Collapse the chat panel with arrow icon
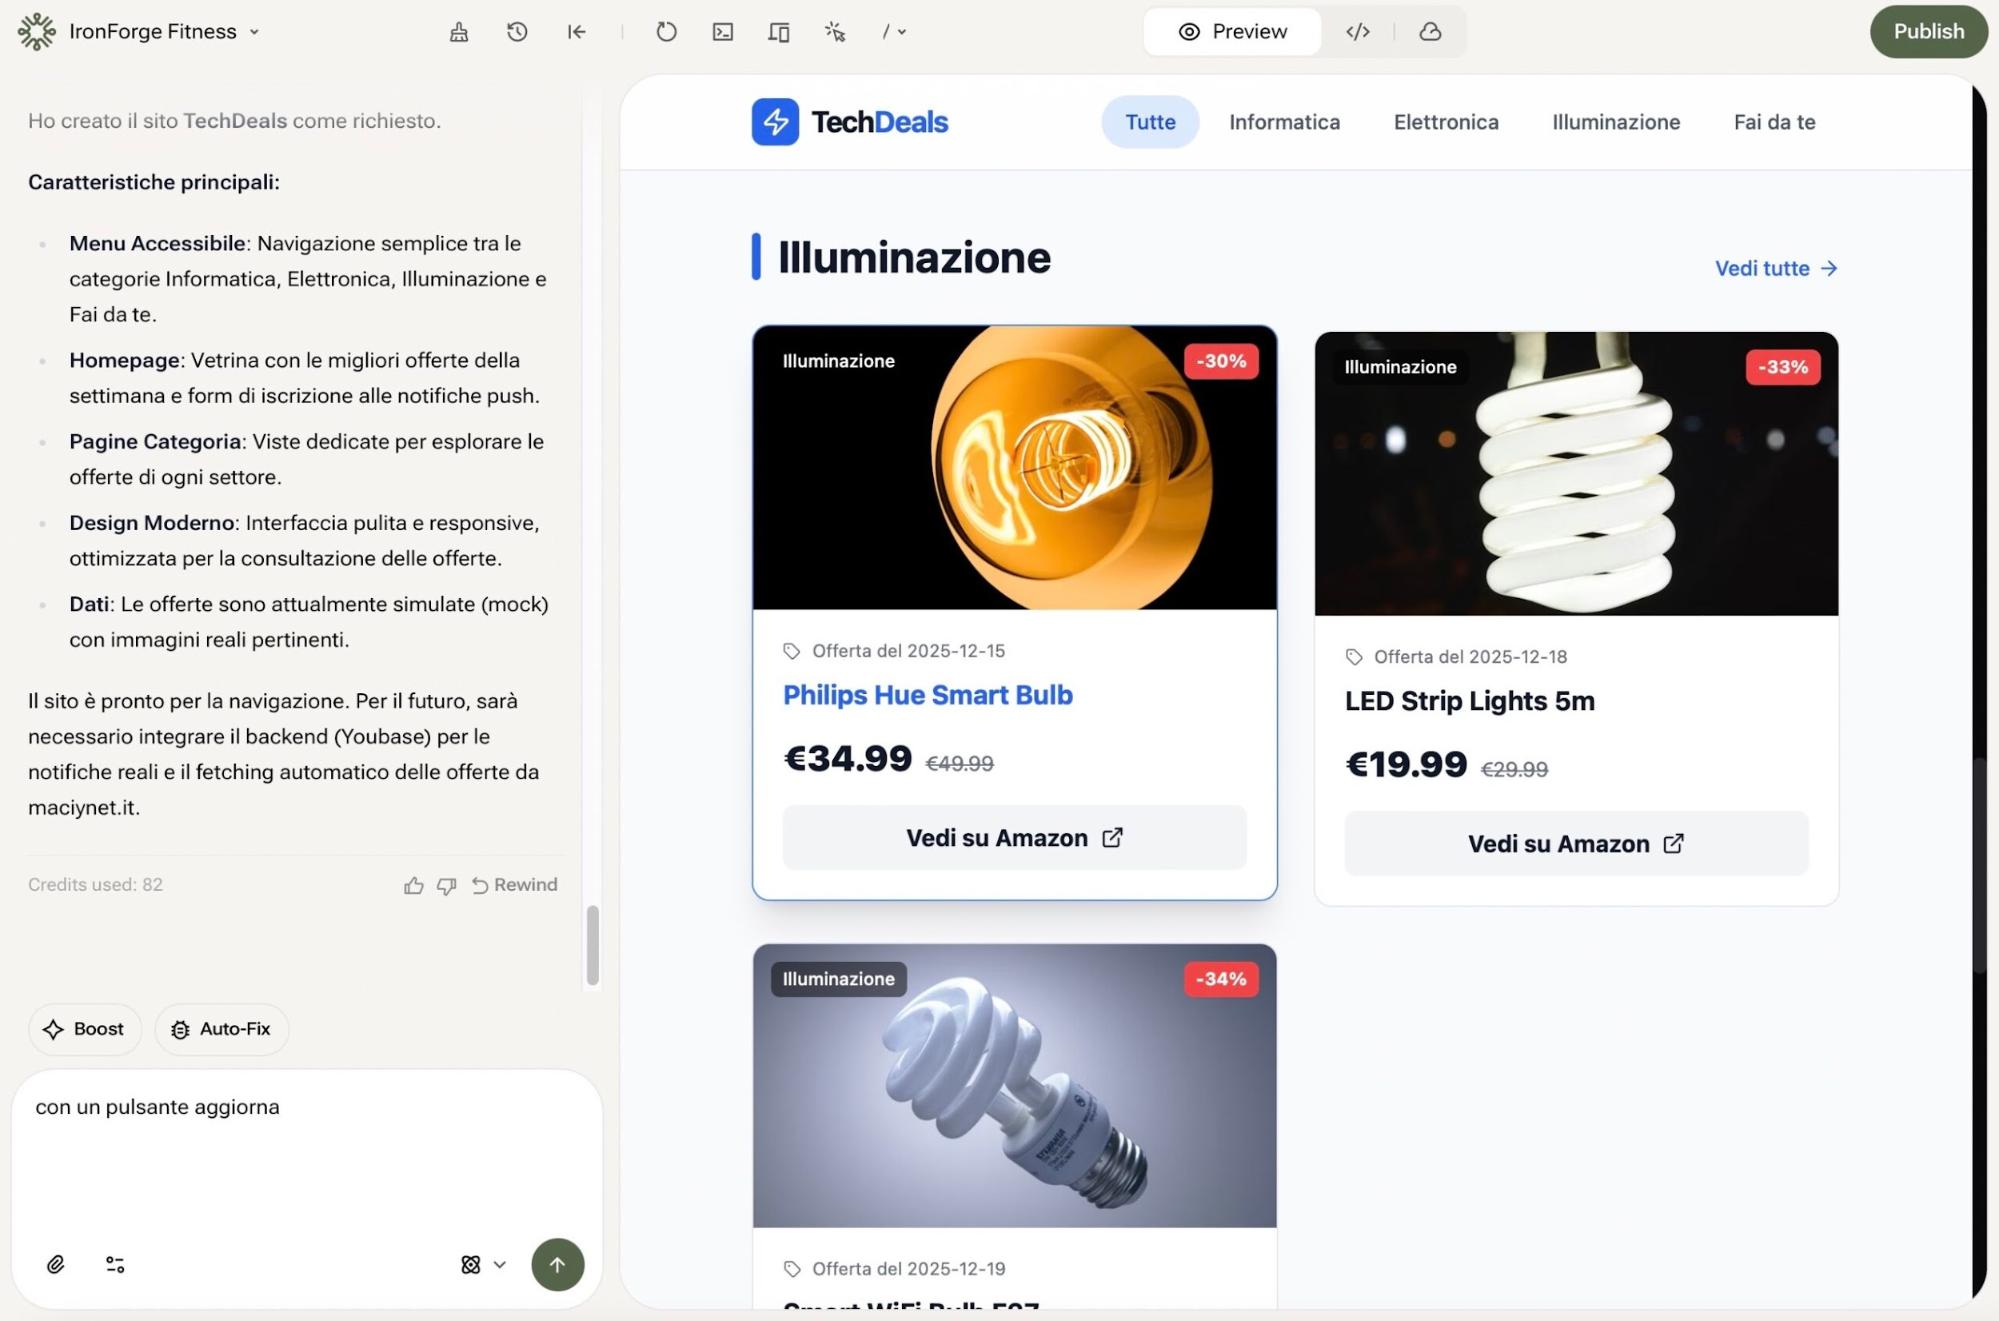This screenshot has height=1321, width=1999. pos(576,32)
